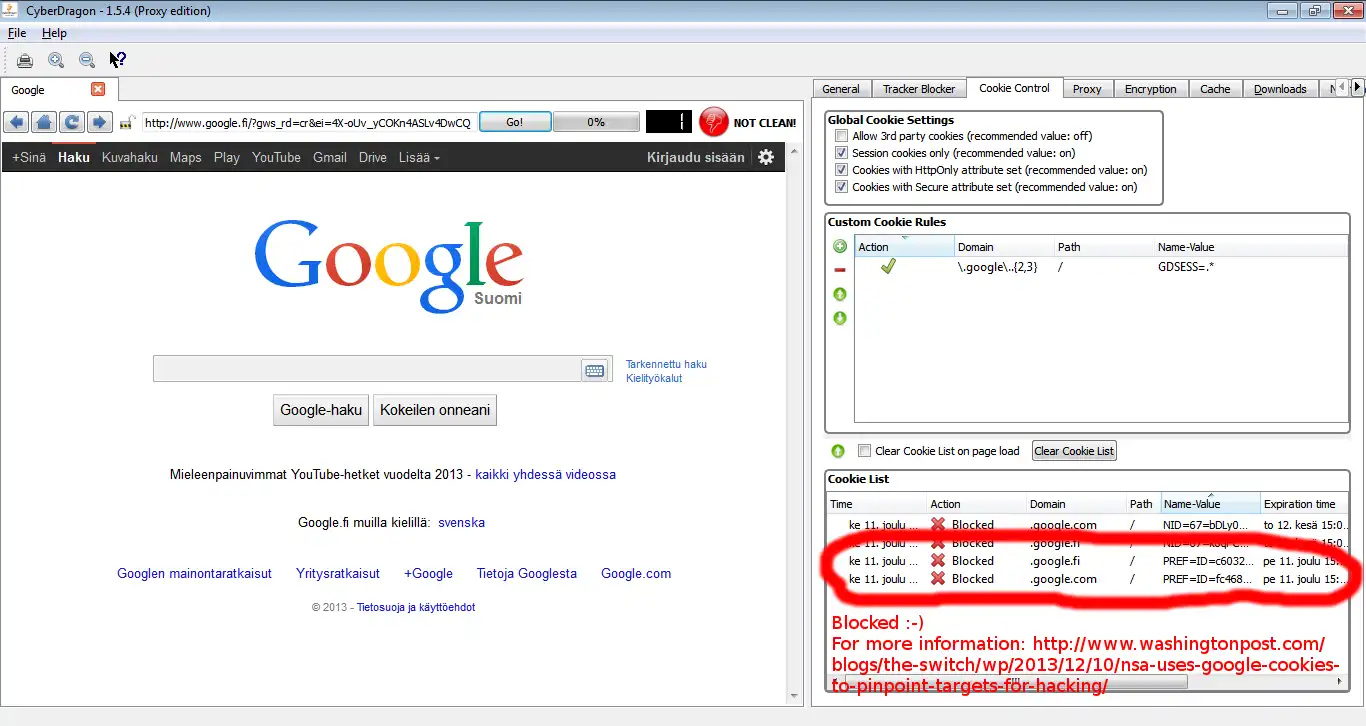Remove the selected custom cookie rule

click(840, 270)
